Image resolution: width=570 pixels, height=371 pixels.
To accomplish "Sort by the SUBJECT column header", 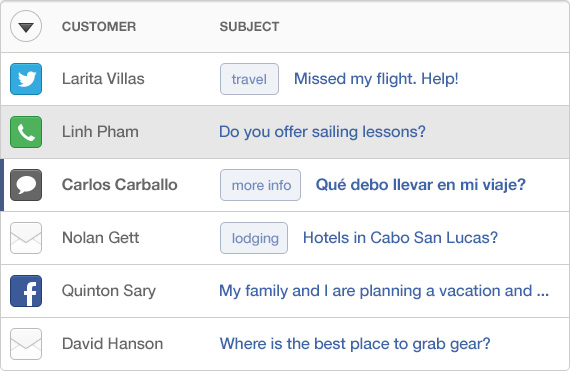I will 249,27.
